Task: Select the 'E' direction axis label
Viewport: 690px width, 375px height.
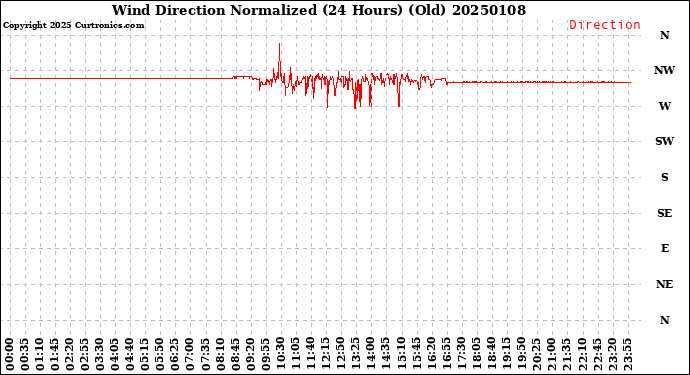Action: [x=664, y=248]
